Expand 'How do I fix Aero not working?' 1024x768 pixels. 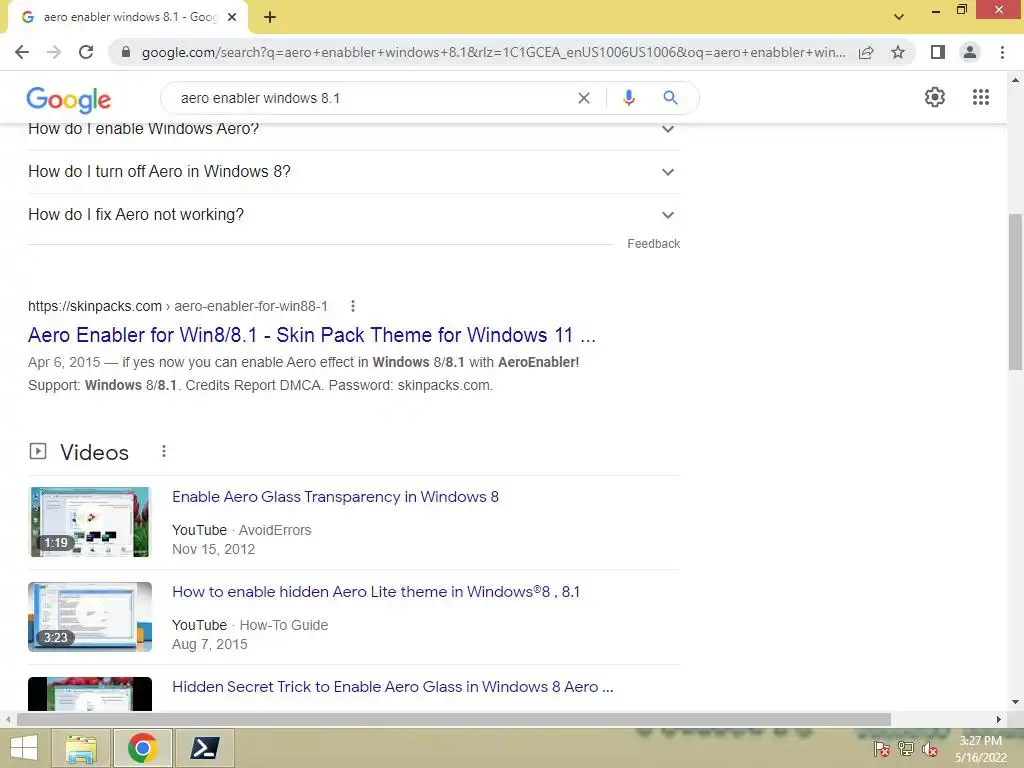point(354,215)
